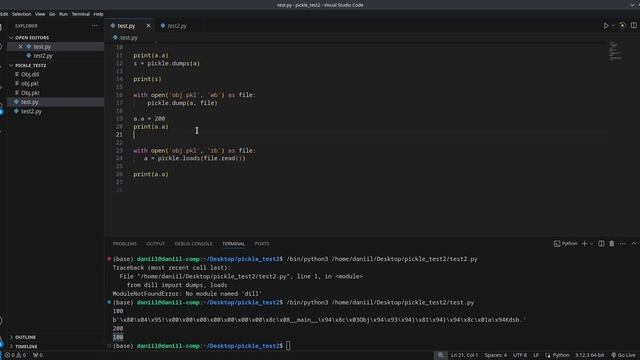The height and width of the screenshot is (360, 640).
Task: Click the pickle.loads(file.read()) code line
Action: click(x=194, y=158)
